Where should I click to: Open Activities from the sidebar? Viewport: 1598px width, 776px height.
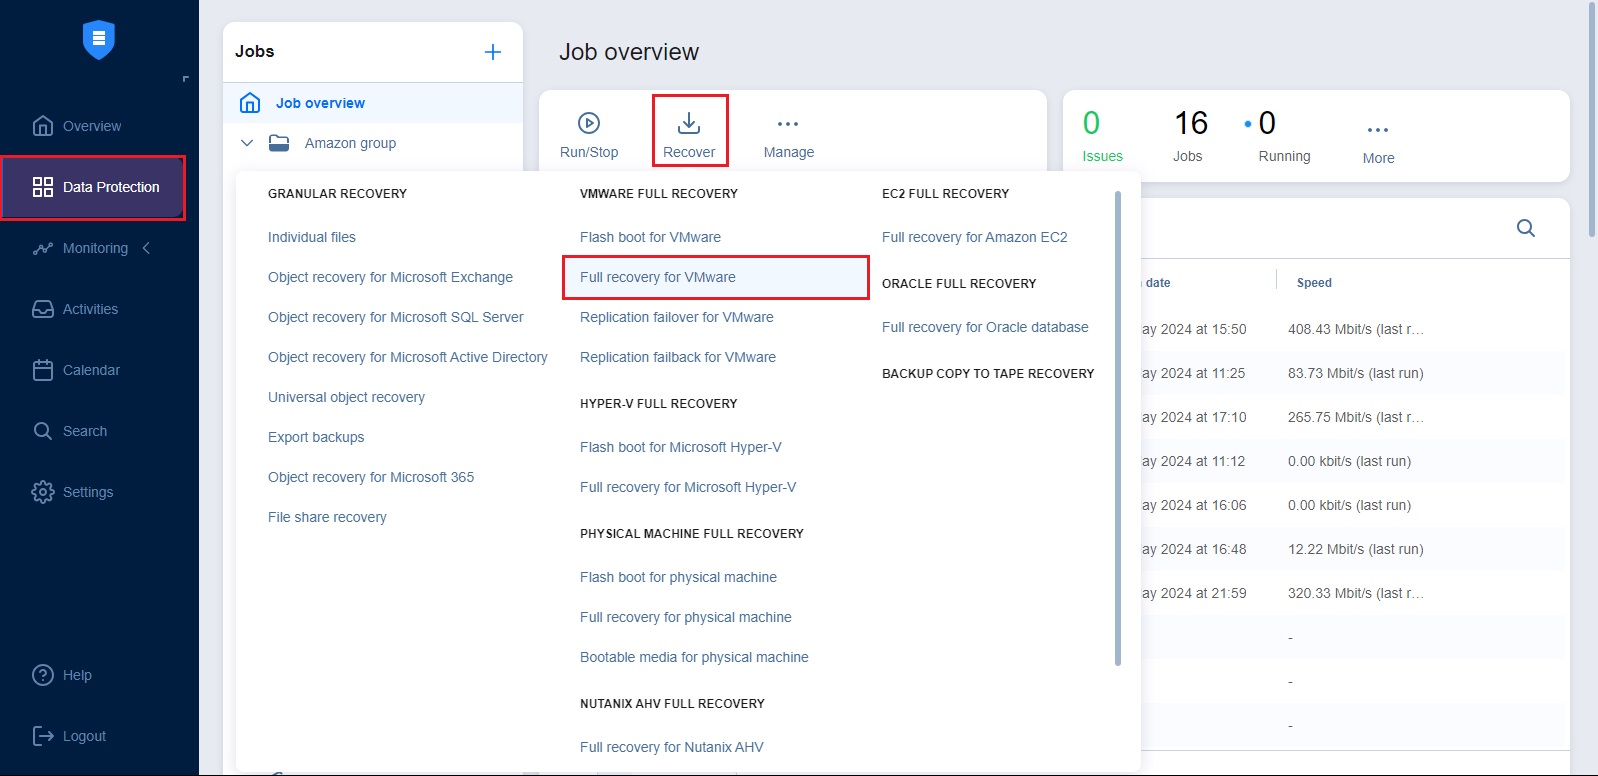[x=90, y=309]
